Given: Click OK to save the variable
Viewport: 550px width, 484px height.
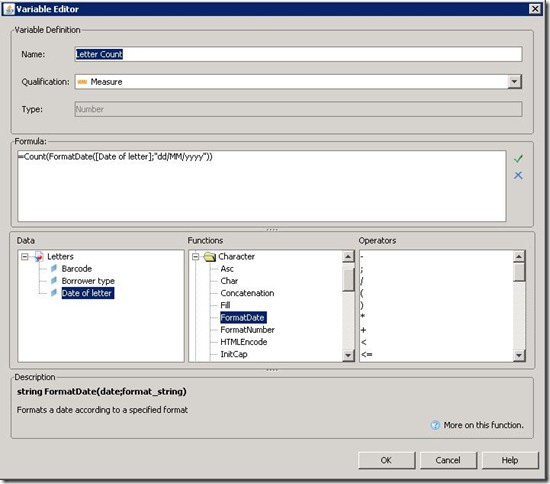Looking at the screenshot, I should coord(386,460).
